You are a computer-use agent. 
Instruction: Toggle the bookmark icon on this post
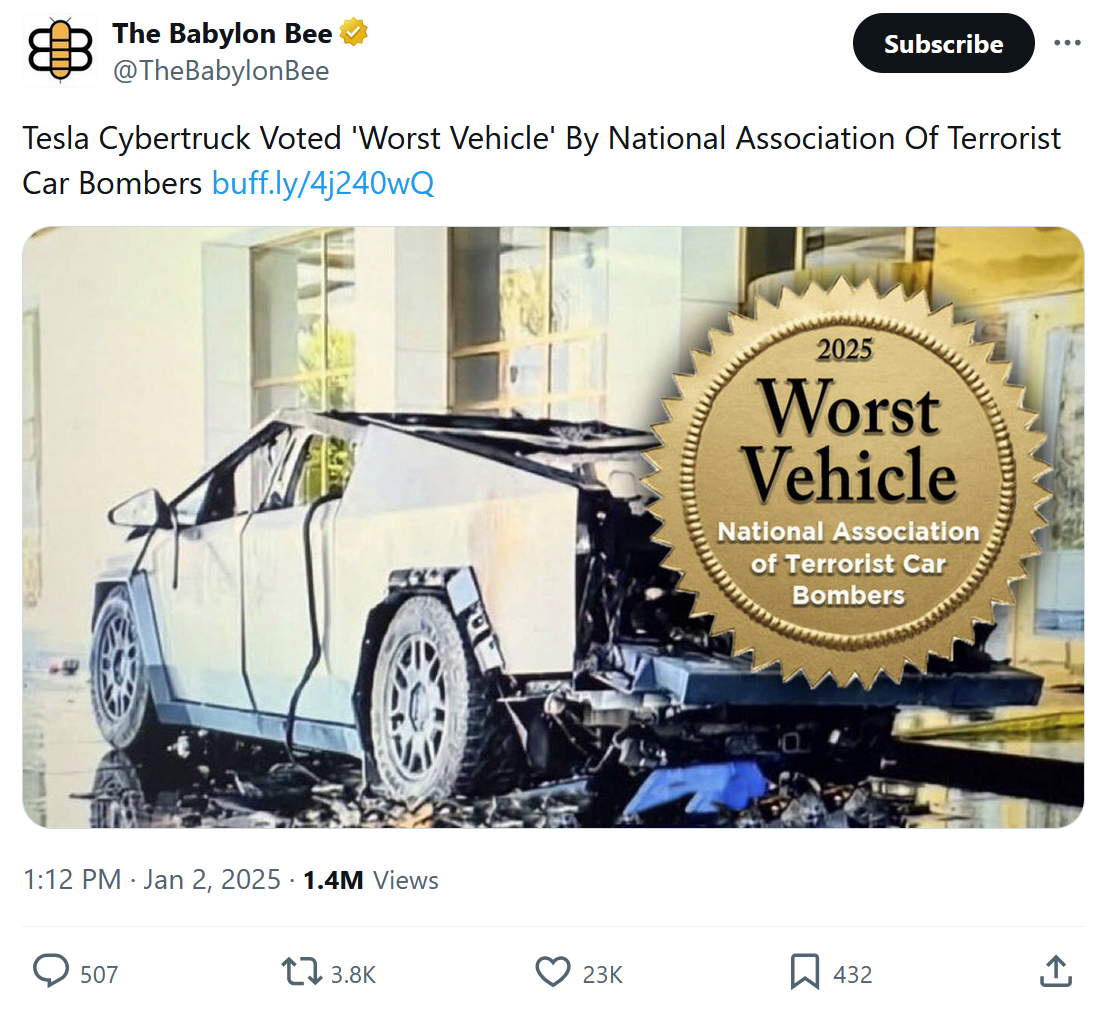[805, 971]
